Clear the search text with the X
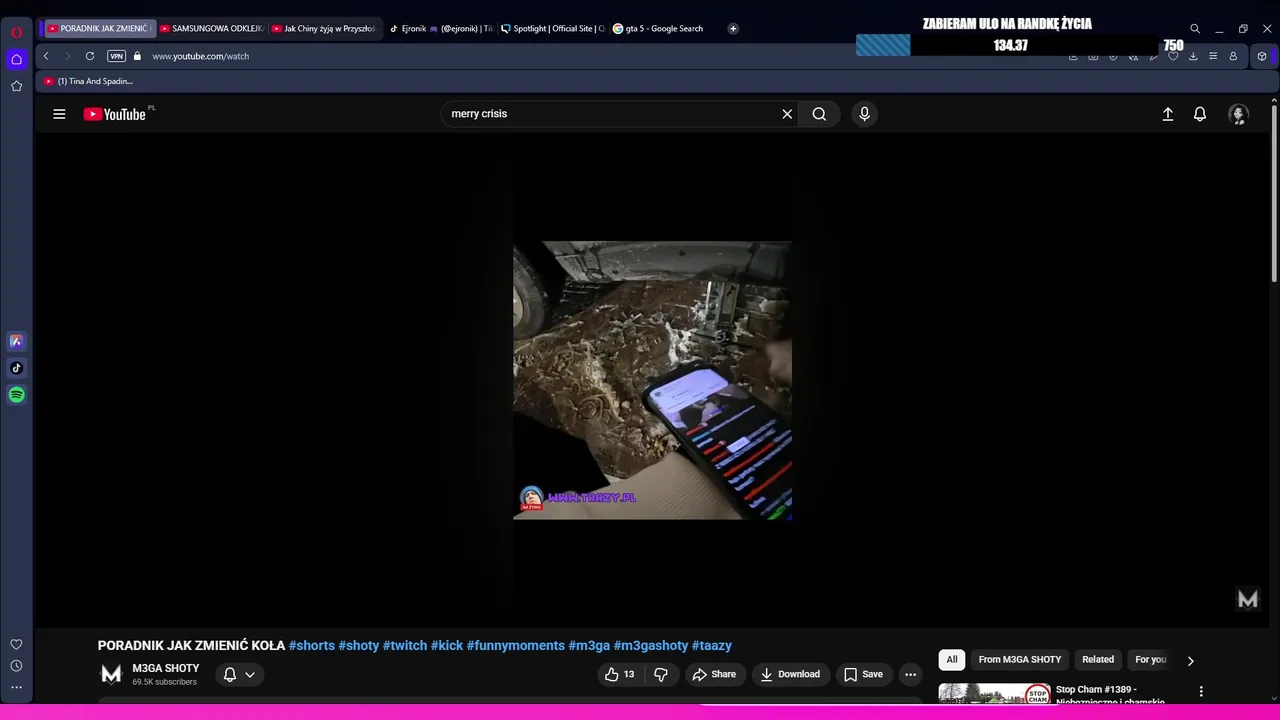The image size is (1280, 720). pyautogui.click(x=787, y=114)
